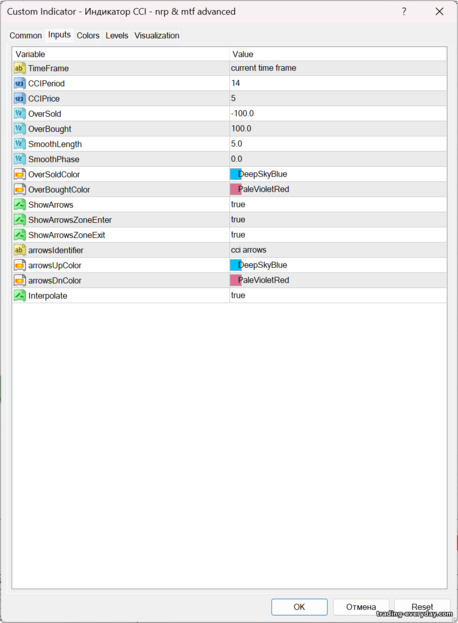This screenshot has height=623, width=458.
Task: Click the Отмена cancel button
Action: [361, 607]
